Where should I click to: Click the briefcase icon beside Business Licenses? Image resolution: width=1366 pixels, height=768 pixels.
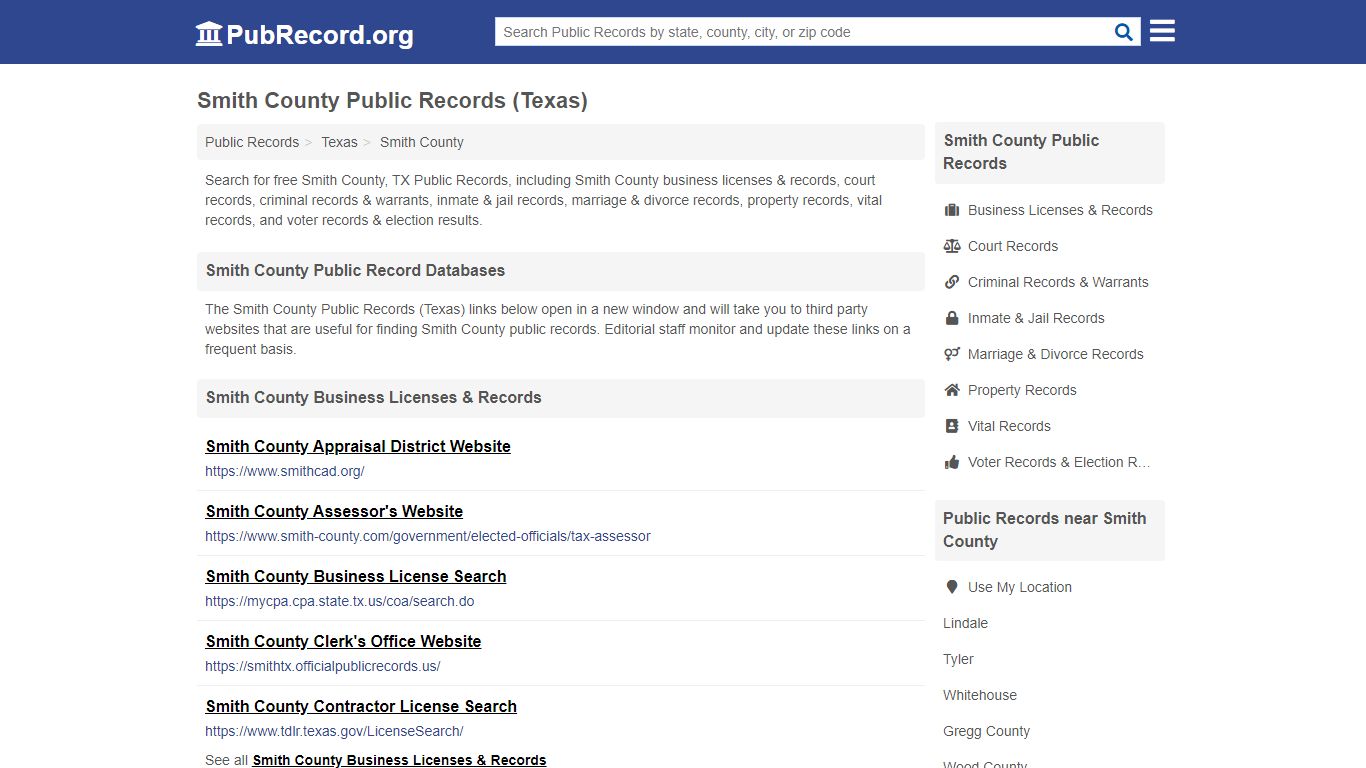pyautogui.click(x=952, y=210)
